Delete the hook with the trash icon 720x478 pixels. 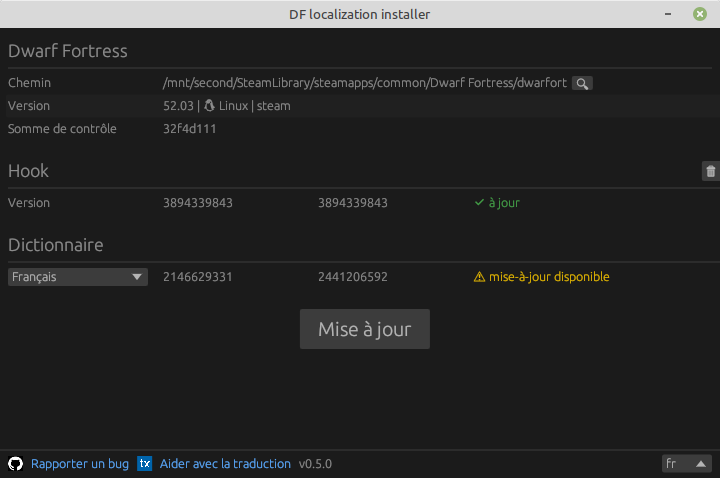point(710,171)
